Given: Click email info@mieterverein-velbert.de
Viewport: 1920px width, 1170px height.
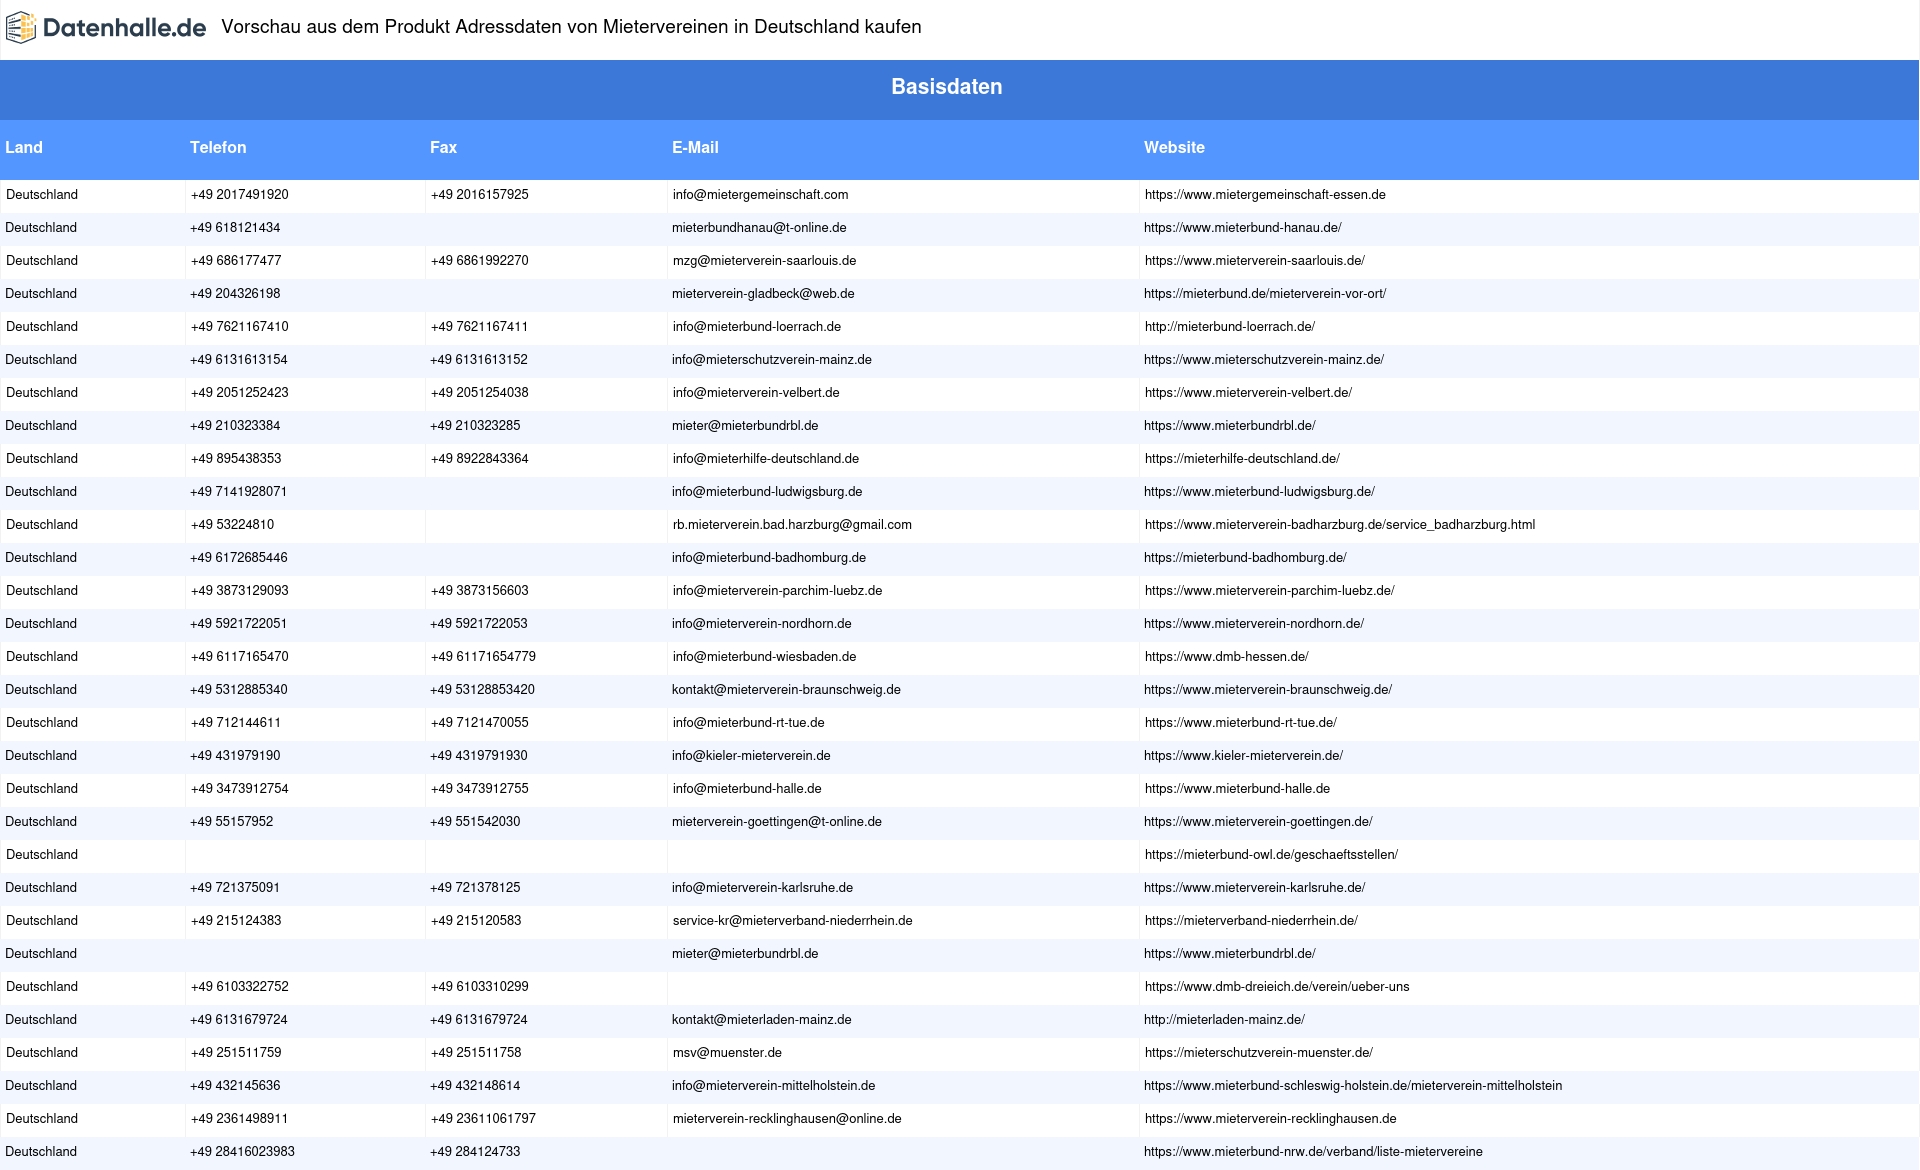Looking at the screenshot, I should (756, 393).
